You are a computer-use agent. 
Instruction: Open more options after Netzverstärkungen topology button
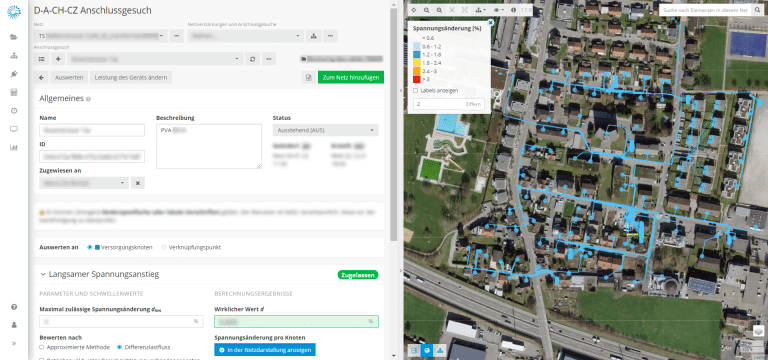point(330,36)
